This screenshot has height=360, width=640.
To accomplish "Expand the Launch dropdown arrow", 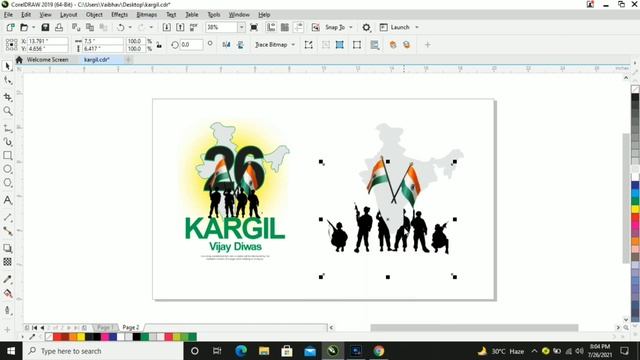I will click(x=417, y=27).
